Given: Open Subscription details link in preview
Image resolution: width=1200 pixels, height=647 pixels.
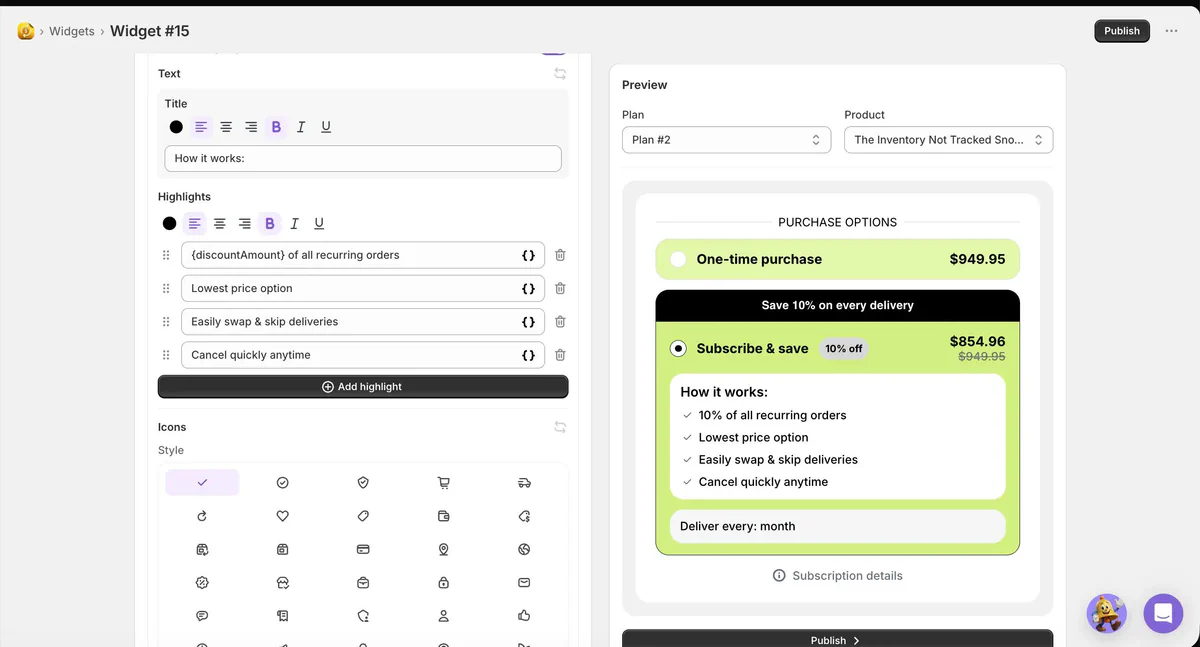Looking at the screenshot, I should (837, 576).
